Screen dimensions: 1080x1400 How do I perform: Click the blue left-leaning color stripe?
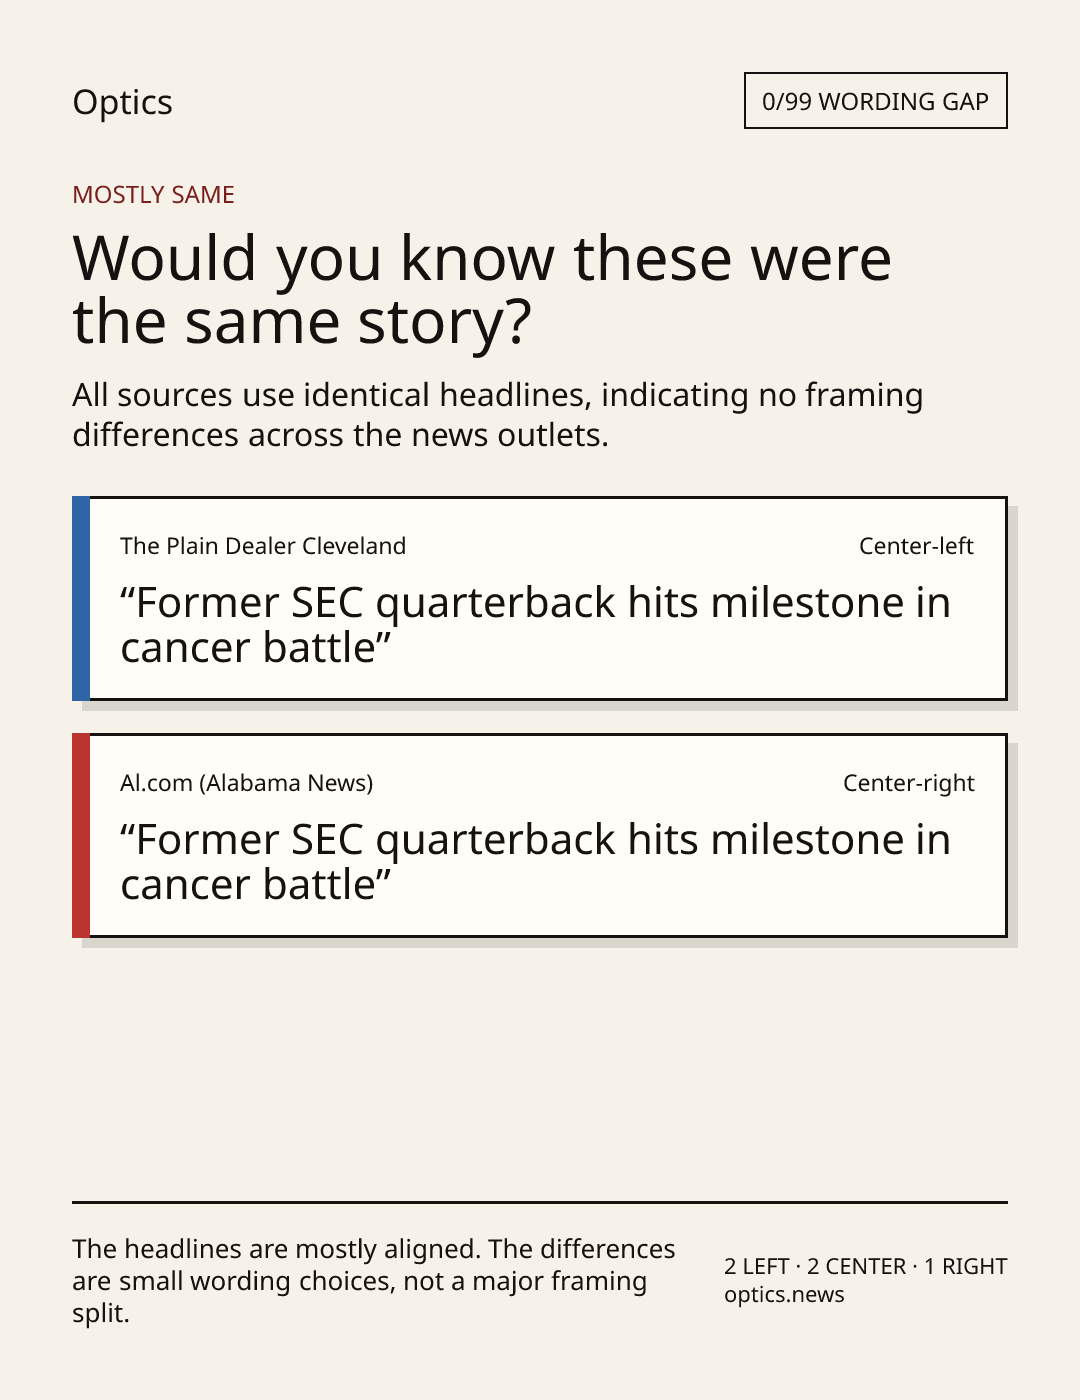tap(81, 598)
